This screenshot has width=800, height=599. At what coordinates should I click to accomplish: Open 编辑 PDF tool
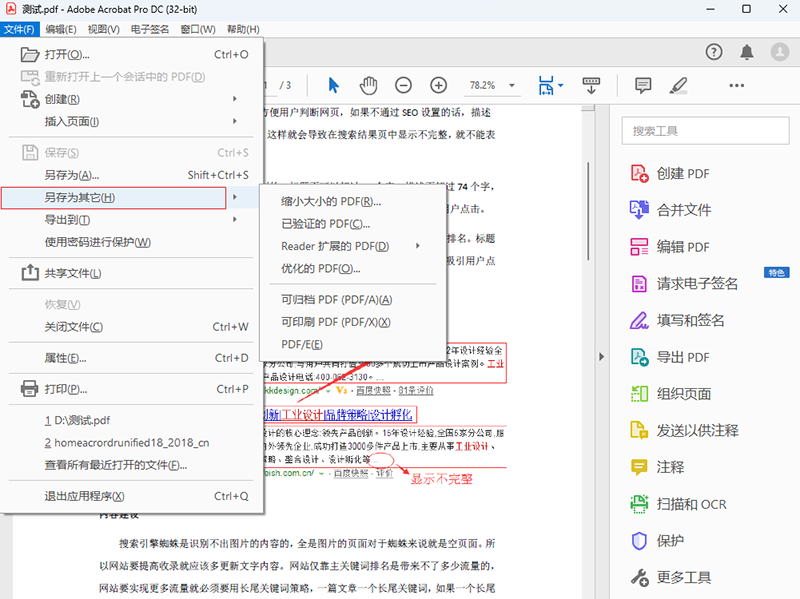click(670, 247)
